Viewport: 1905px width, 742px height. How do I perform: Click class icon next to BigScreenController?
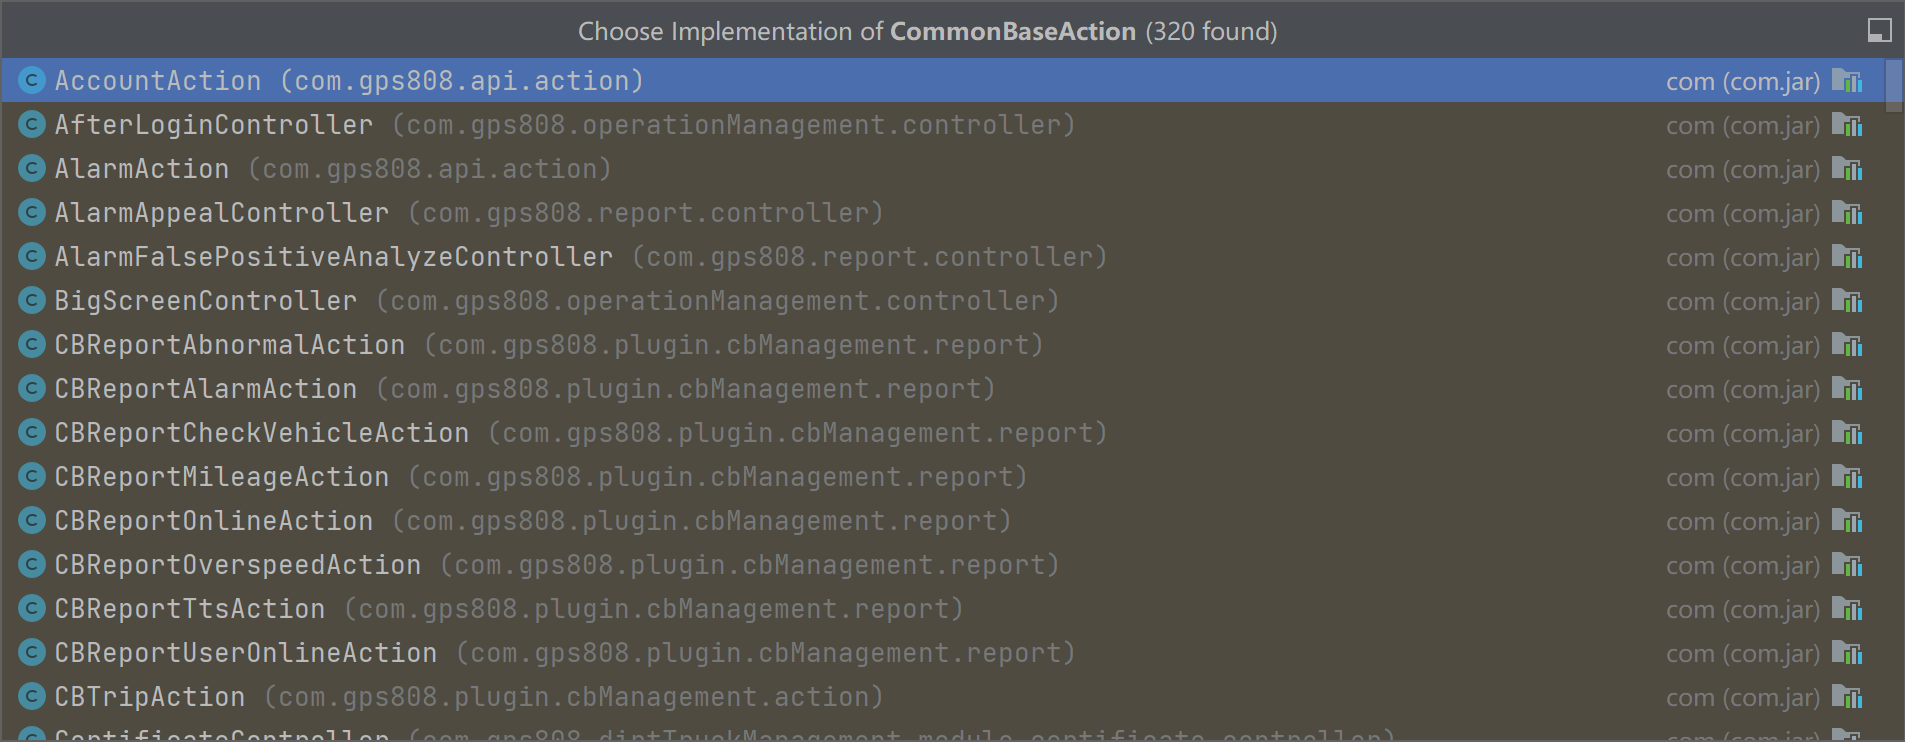[32, 301]
